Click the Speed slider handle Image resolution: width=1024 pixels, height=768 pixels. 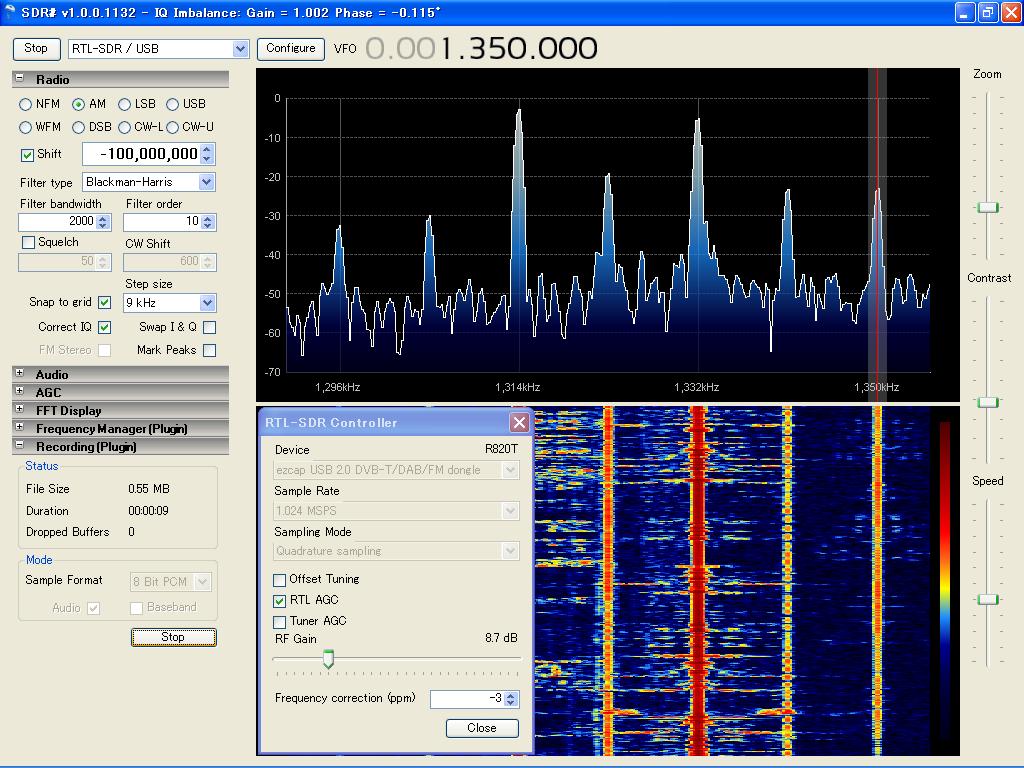(987, 600)
